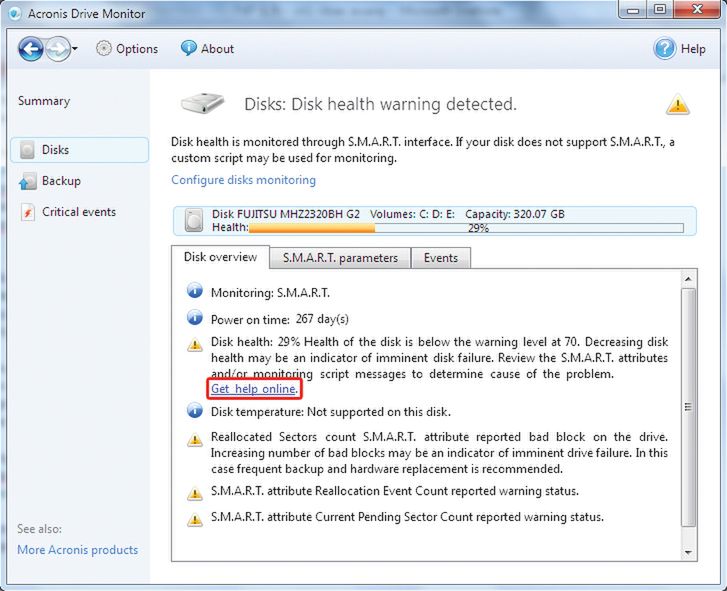Click the Capacity: 320.07 GB text
727x591 pixels.
pos(515,214)
